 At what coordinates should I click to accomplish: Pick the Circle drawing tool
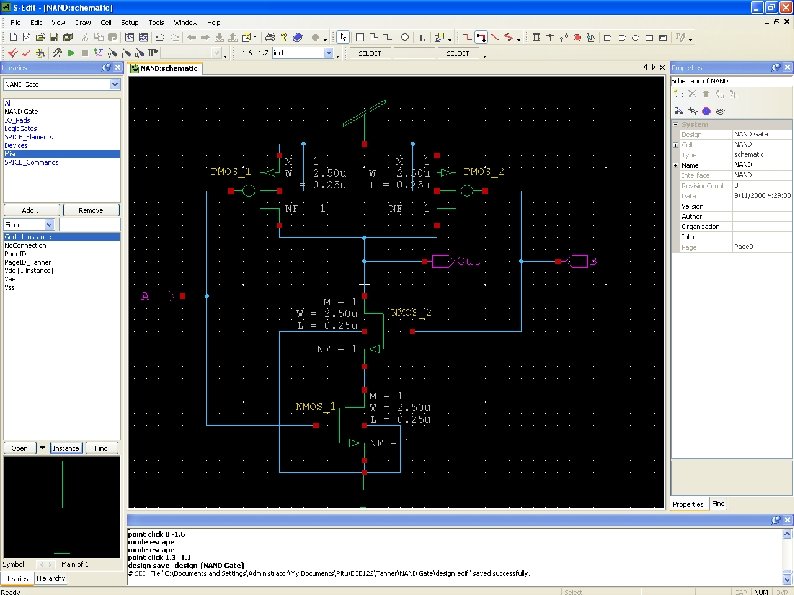[x=404, y=37]
